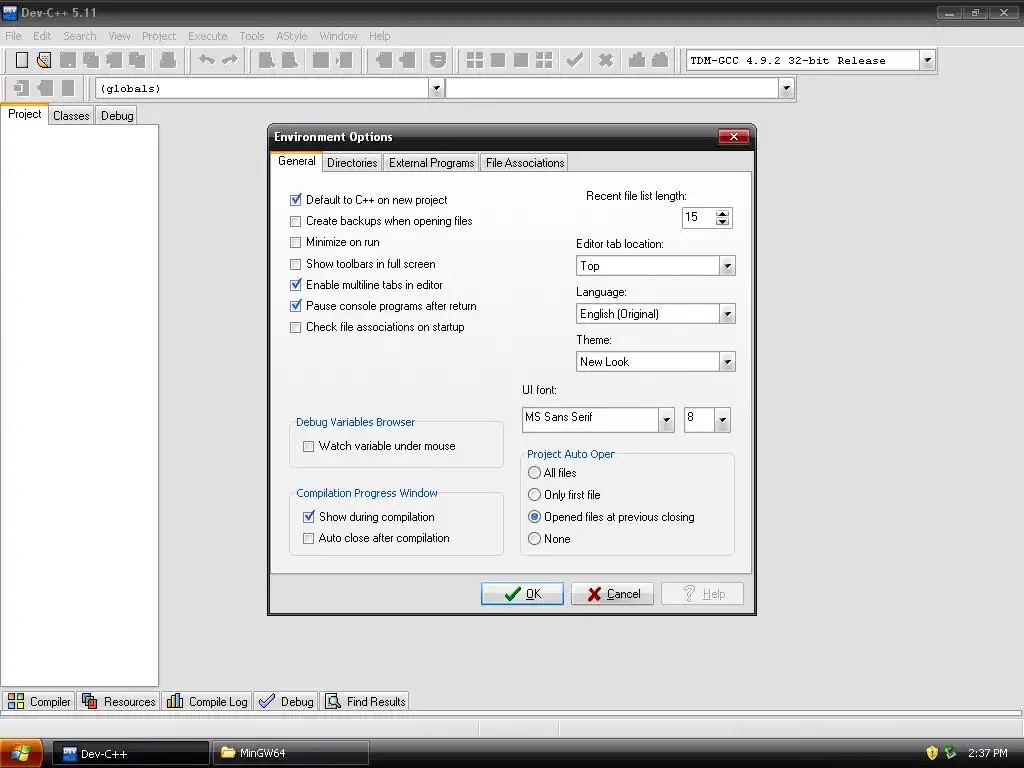Click the Compile Log chart icon
This screenshot has height=768, width=1024.
174,701
